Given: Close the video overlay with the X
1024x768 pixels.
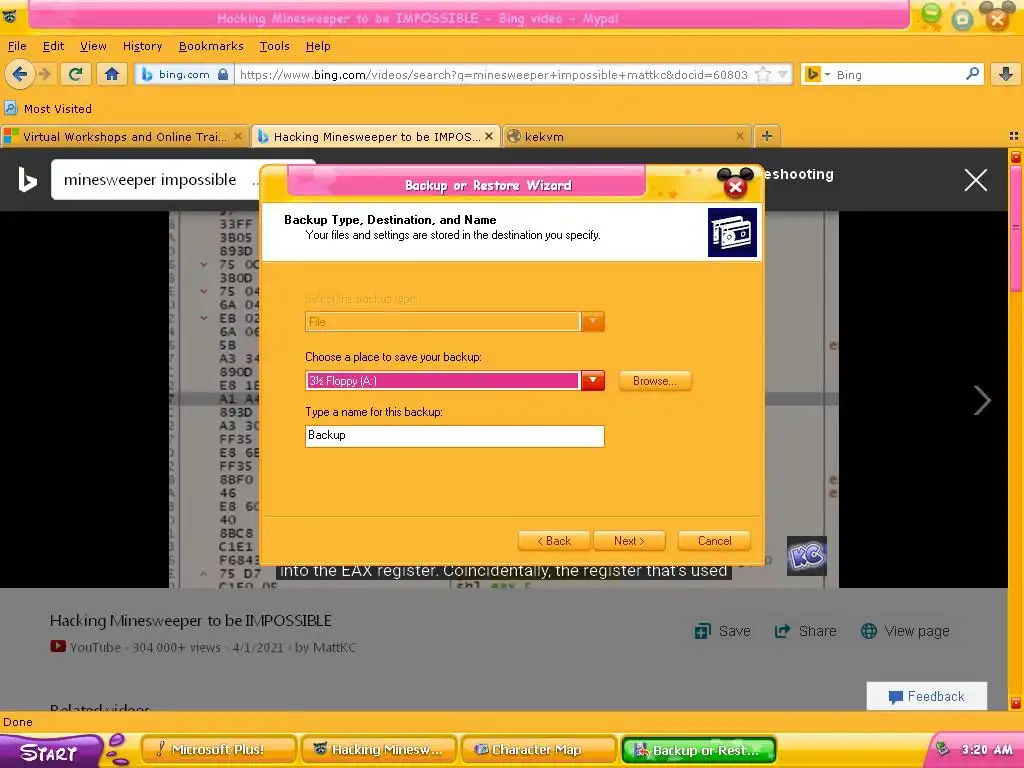Looking at the screenshot, I should [x=976, y=180].
